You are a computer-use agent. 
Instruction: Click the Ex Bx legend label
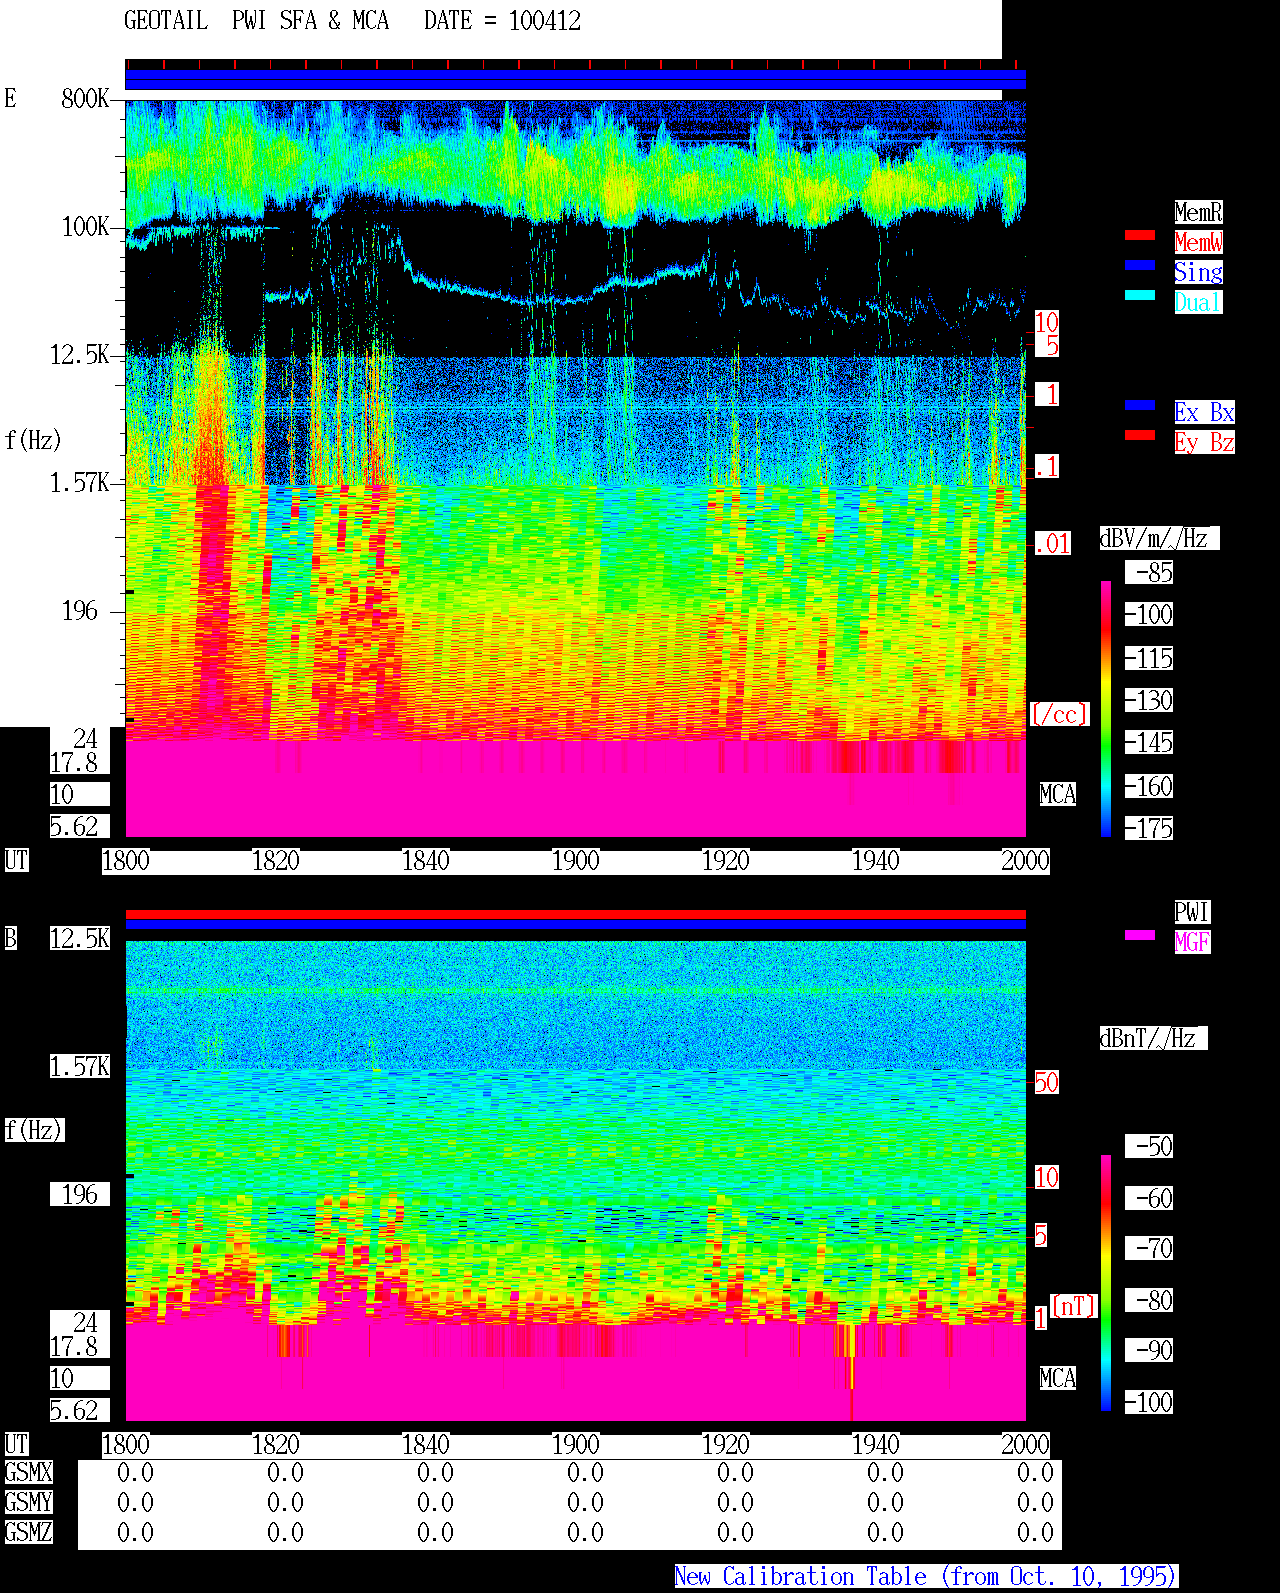coord(1204,412)
